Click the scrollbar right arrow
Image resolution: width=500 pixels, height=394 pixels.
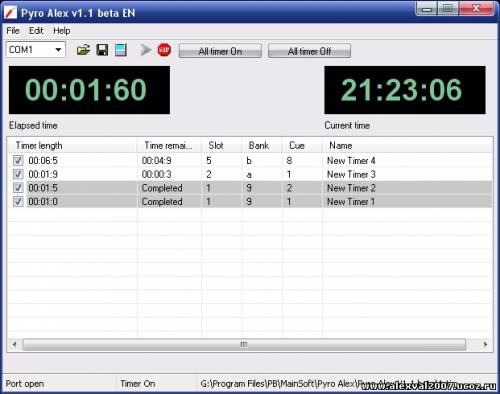(x=485, y=344)
